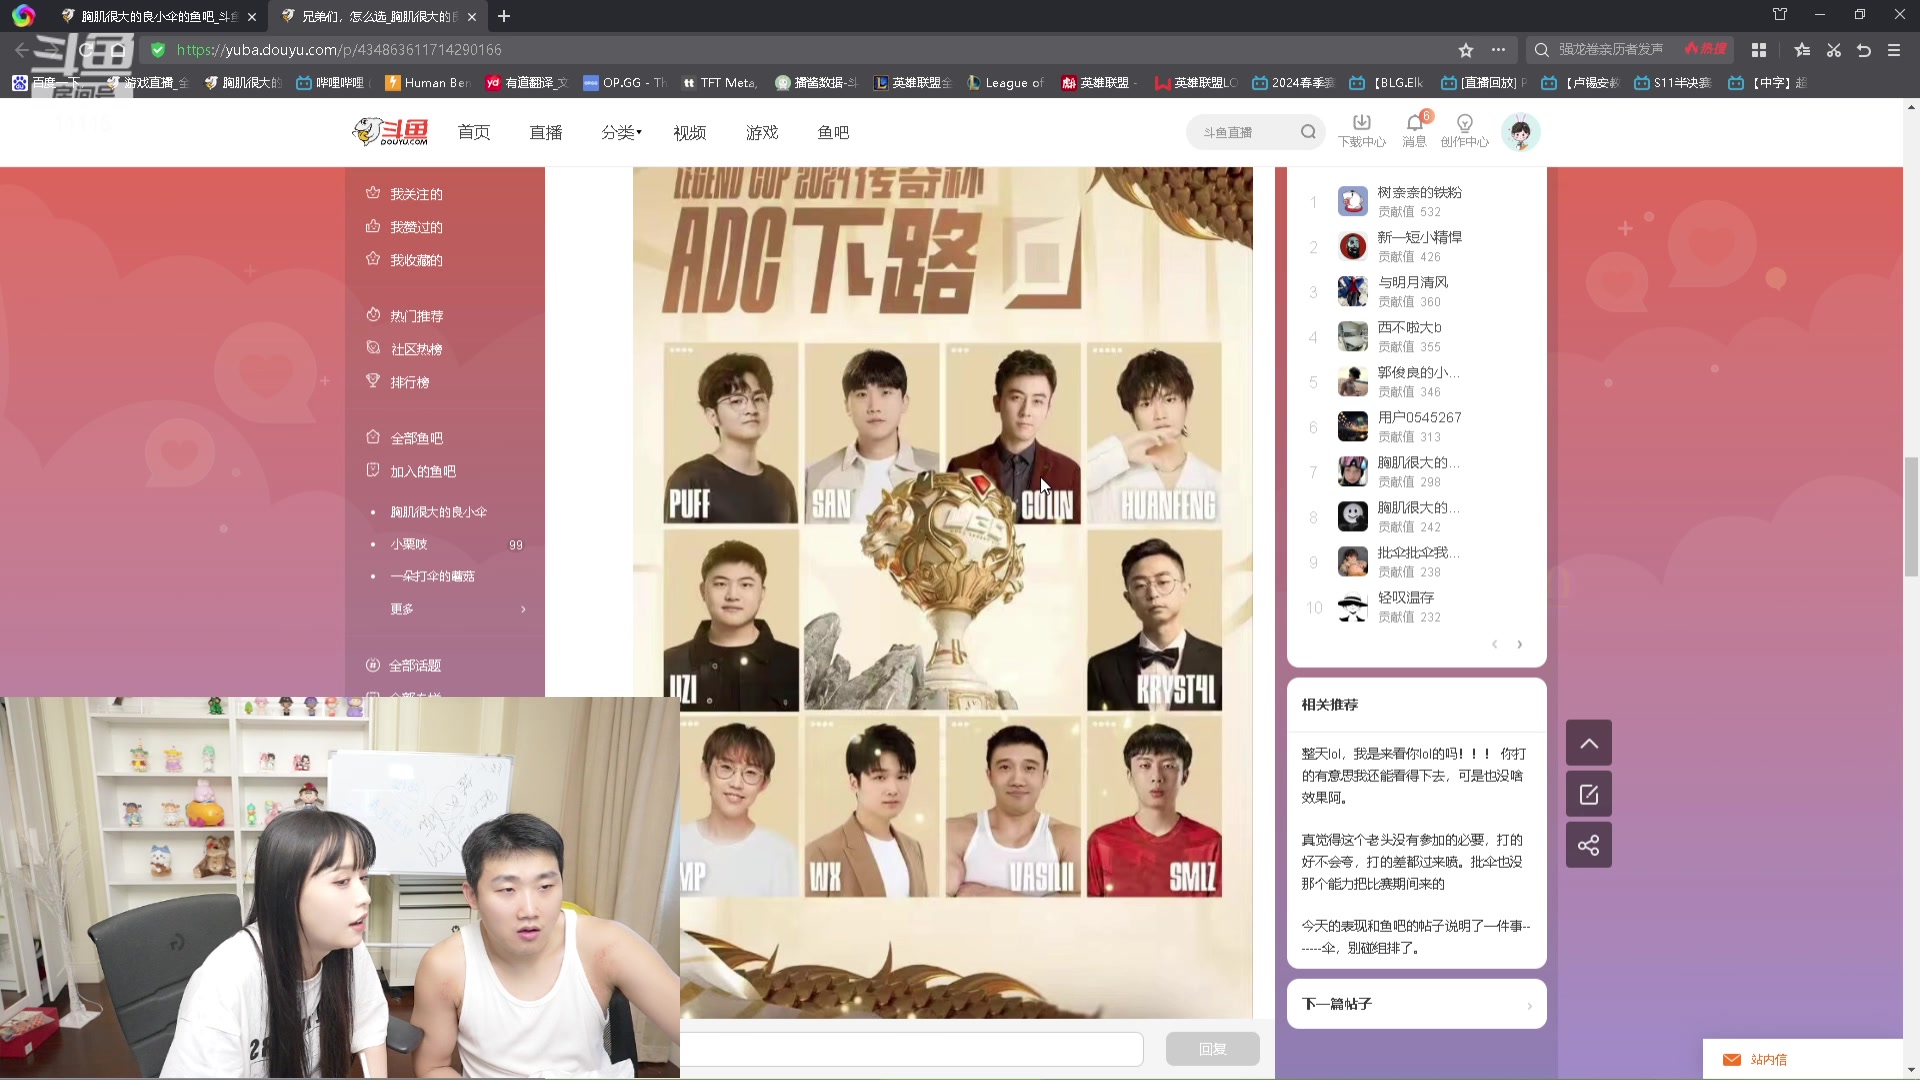Image resolution: width=1920 pixels, height=1080 pixels.
Task: Open ranked user 树亲亲的铁粉 profile
Action: coord(1419,193)
